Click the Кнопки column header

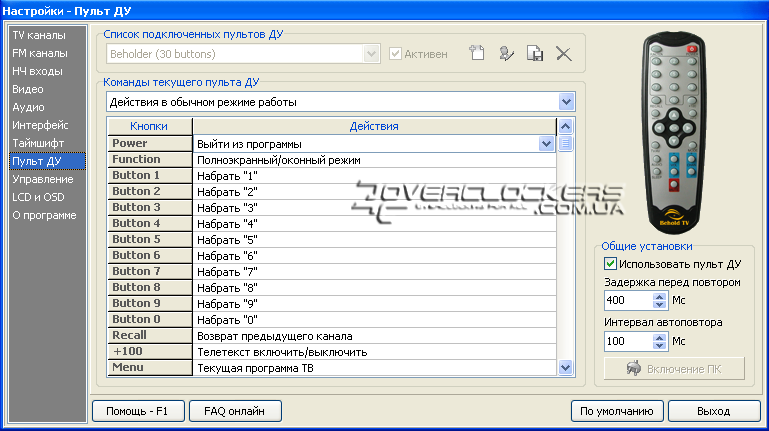[149, 126]
